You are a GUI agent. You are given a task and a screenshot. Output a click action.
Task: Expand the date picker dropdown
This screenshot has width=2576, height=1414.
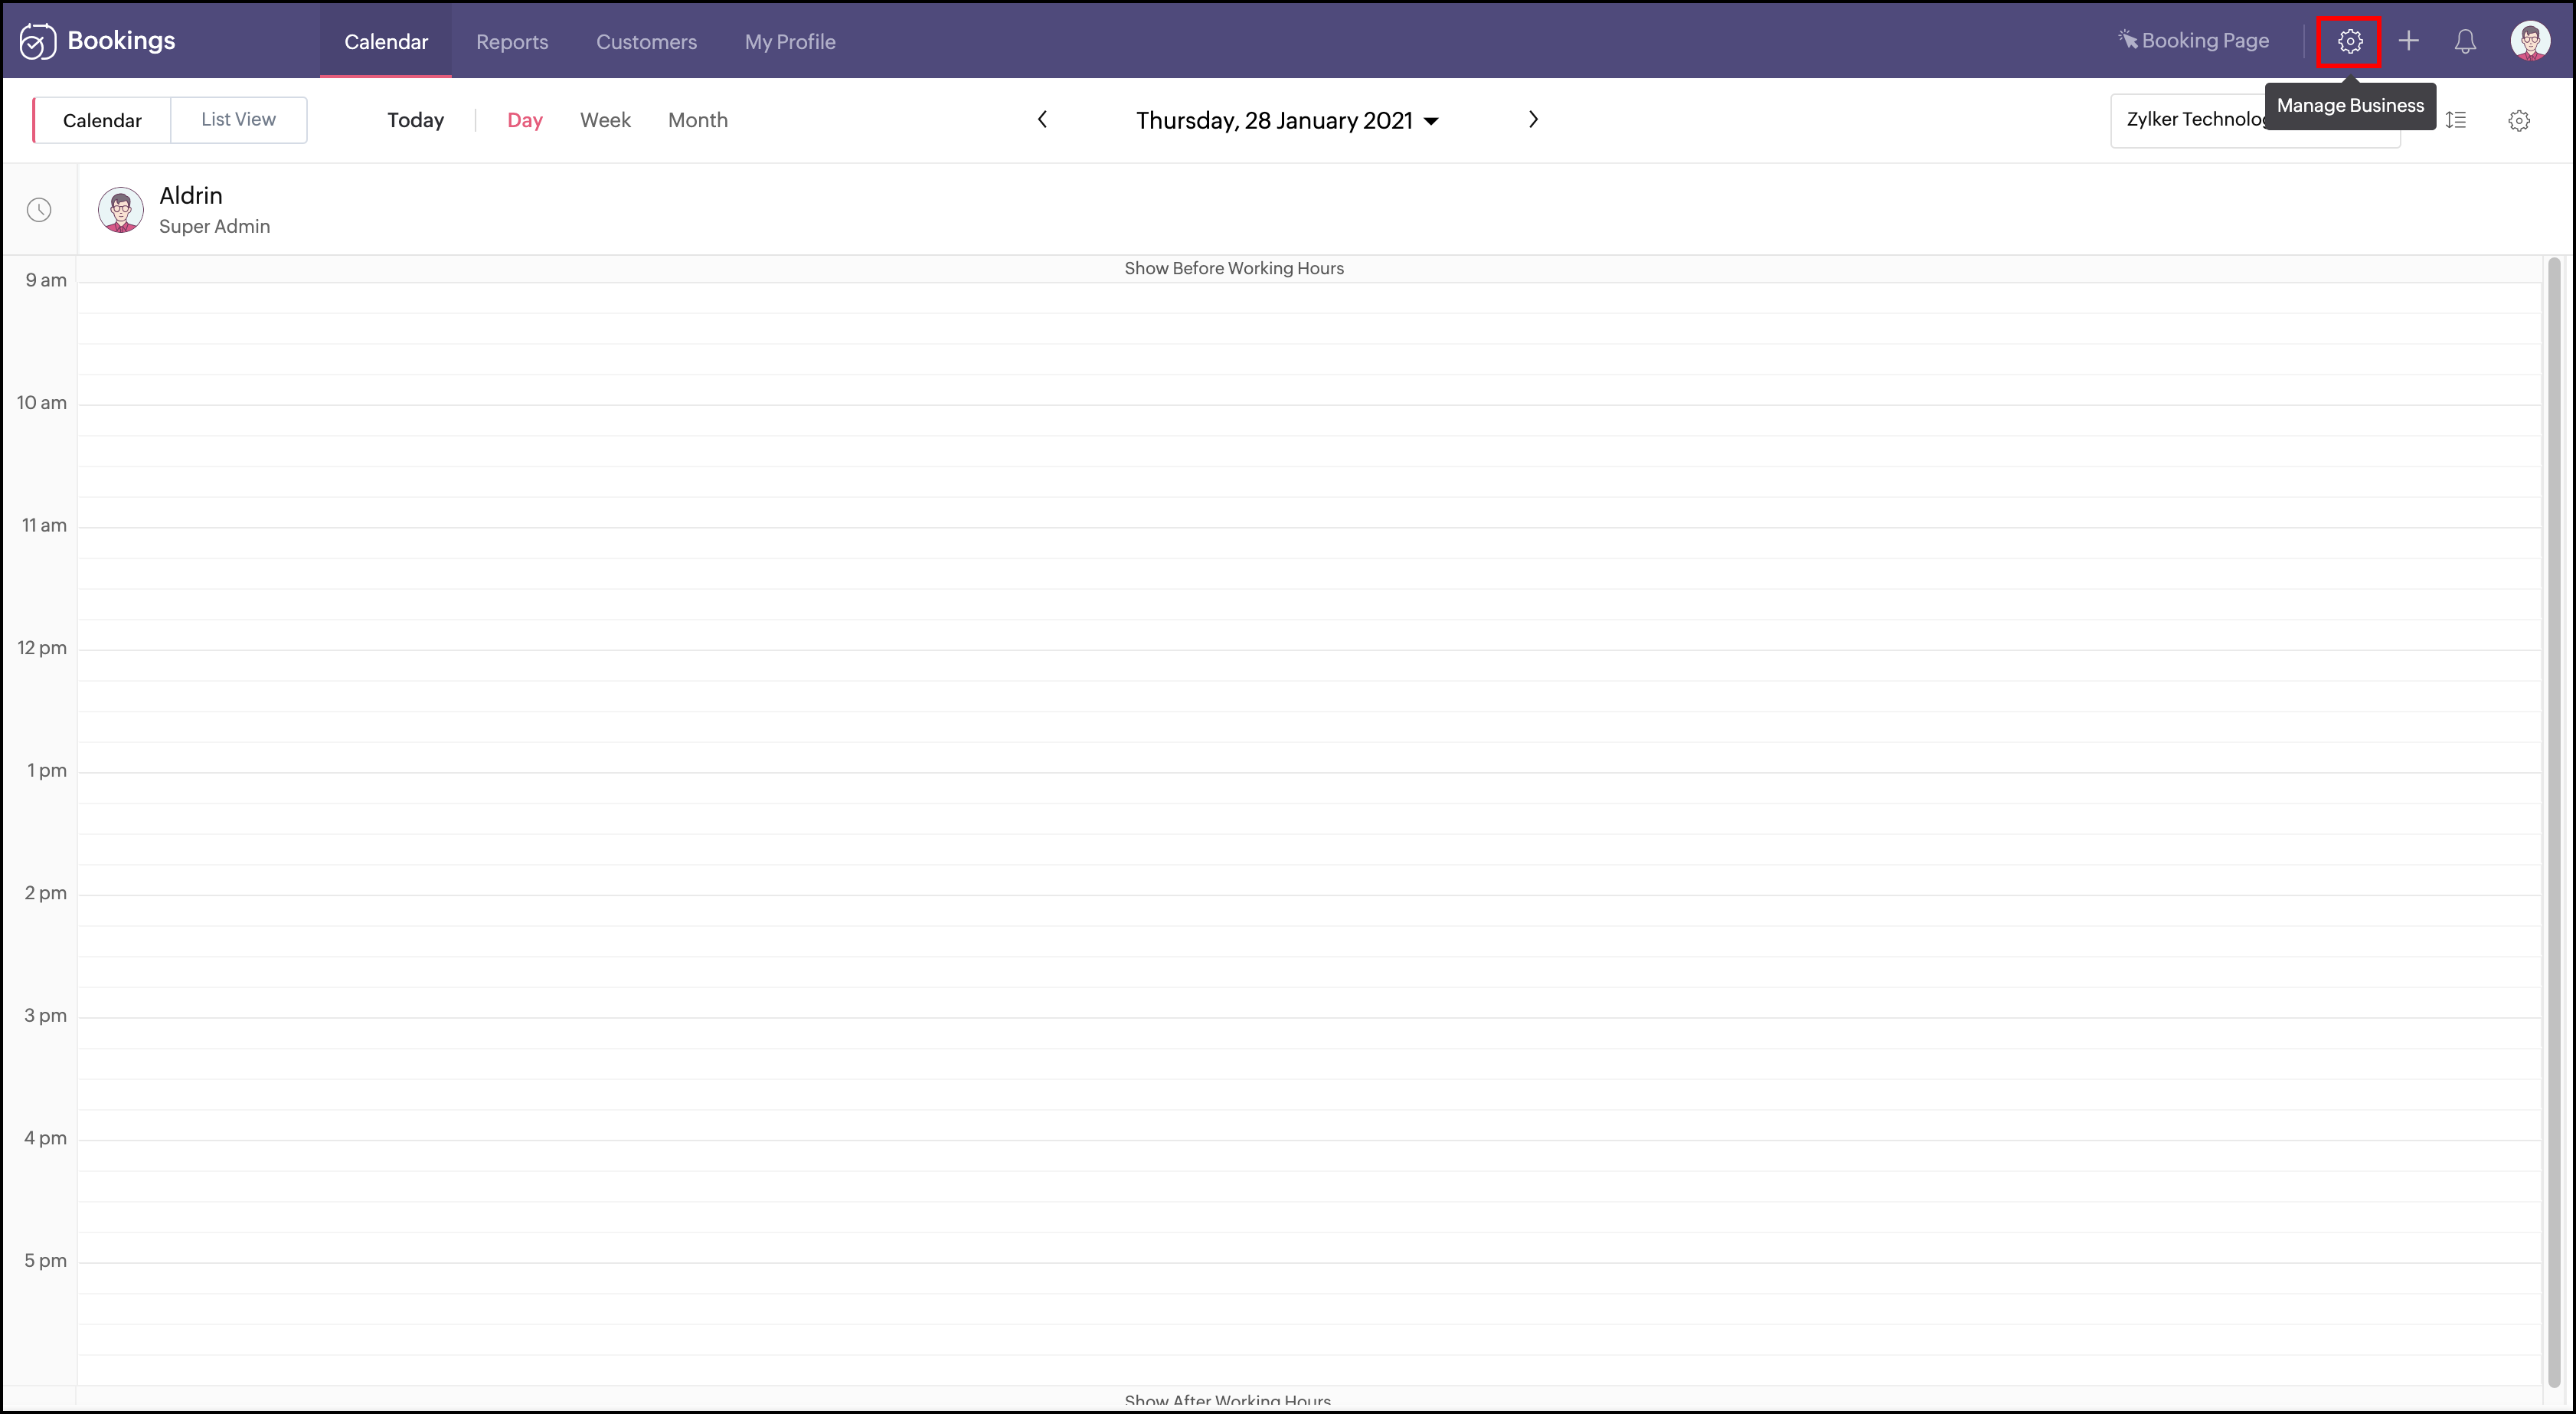[1431, 120]
